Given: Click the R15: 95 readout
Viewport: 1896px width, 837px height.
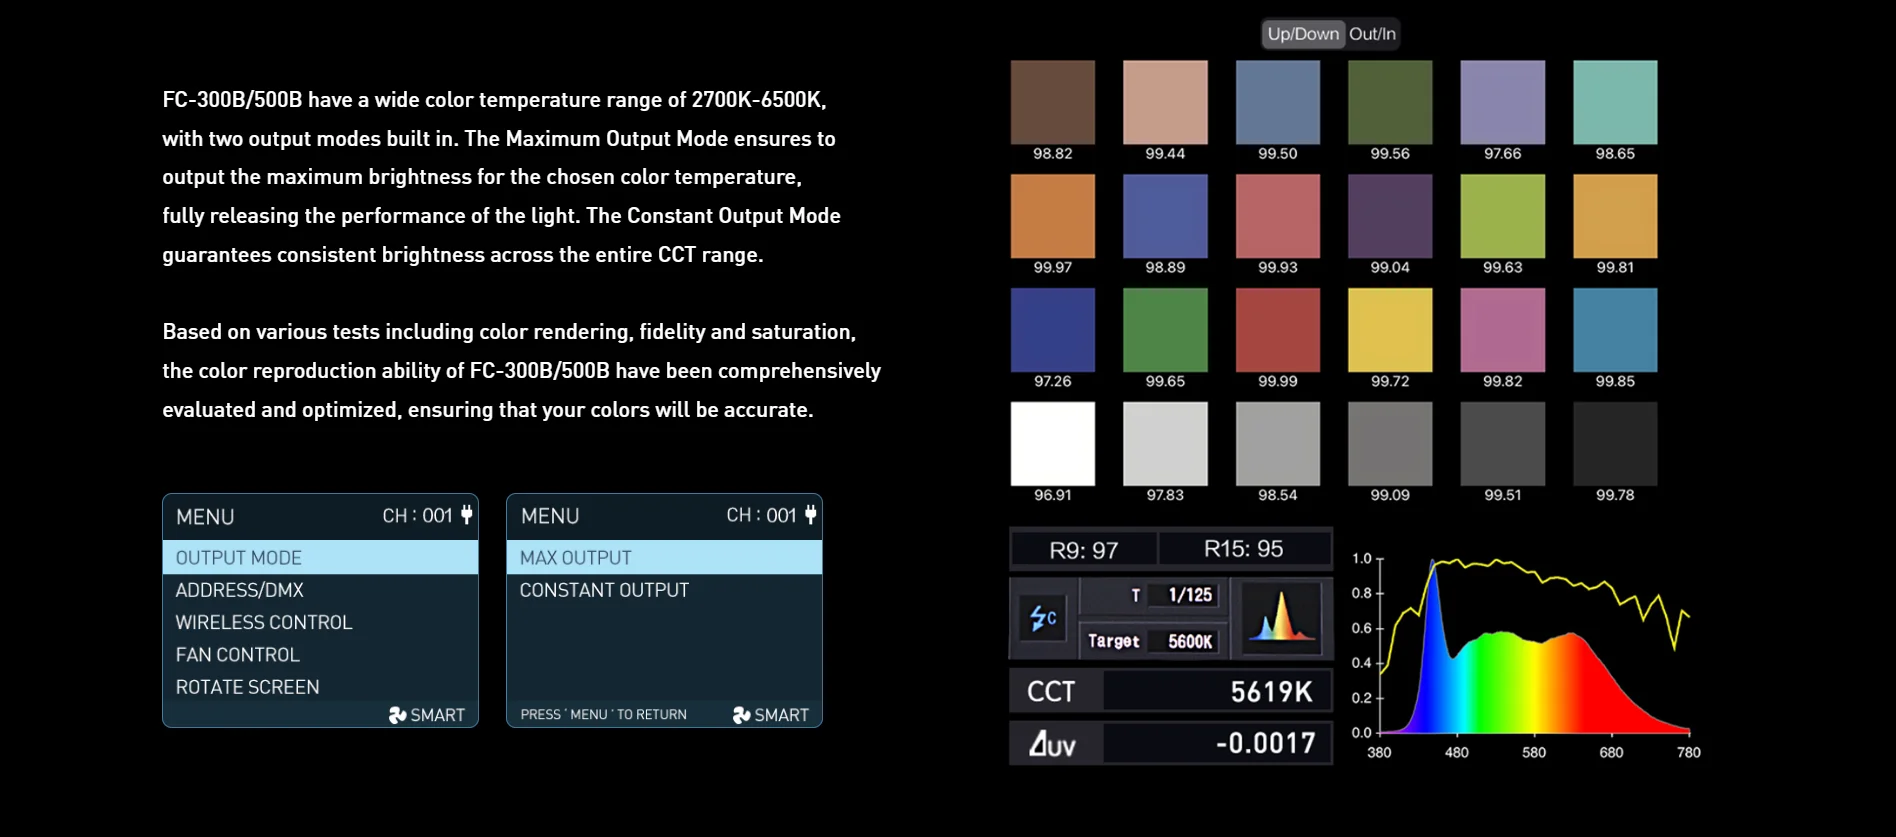Looking at the screenshot, I should 1244,549.
